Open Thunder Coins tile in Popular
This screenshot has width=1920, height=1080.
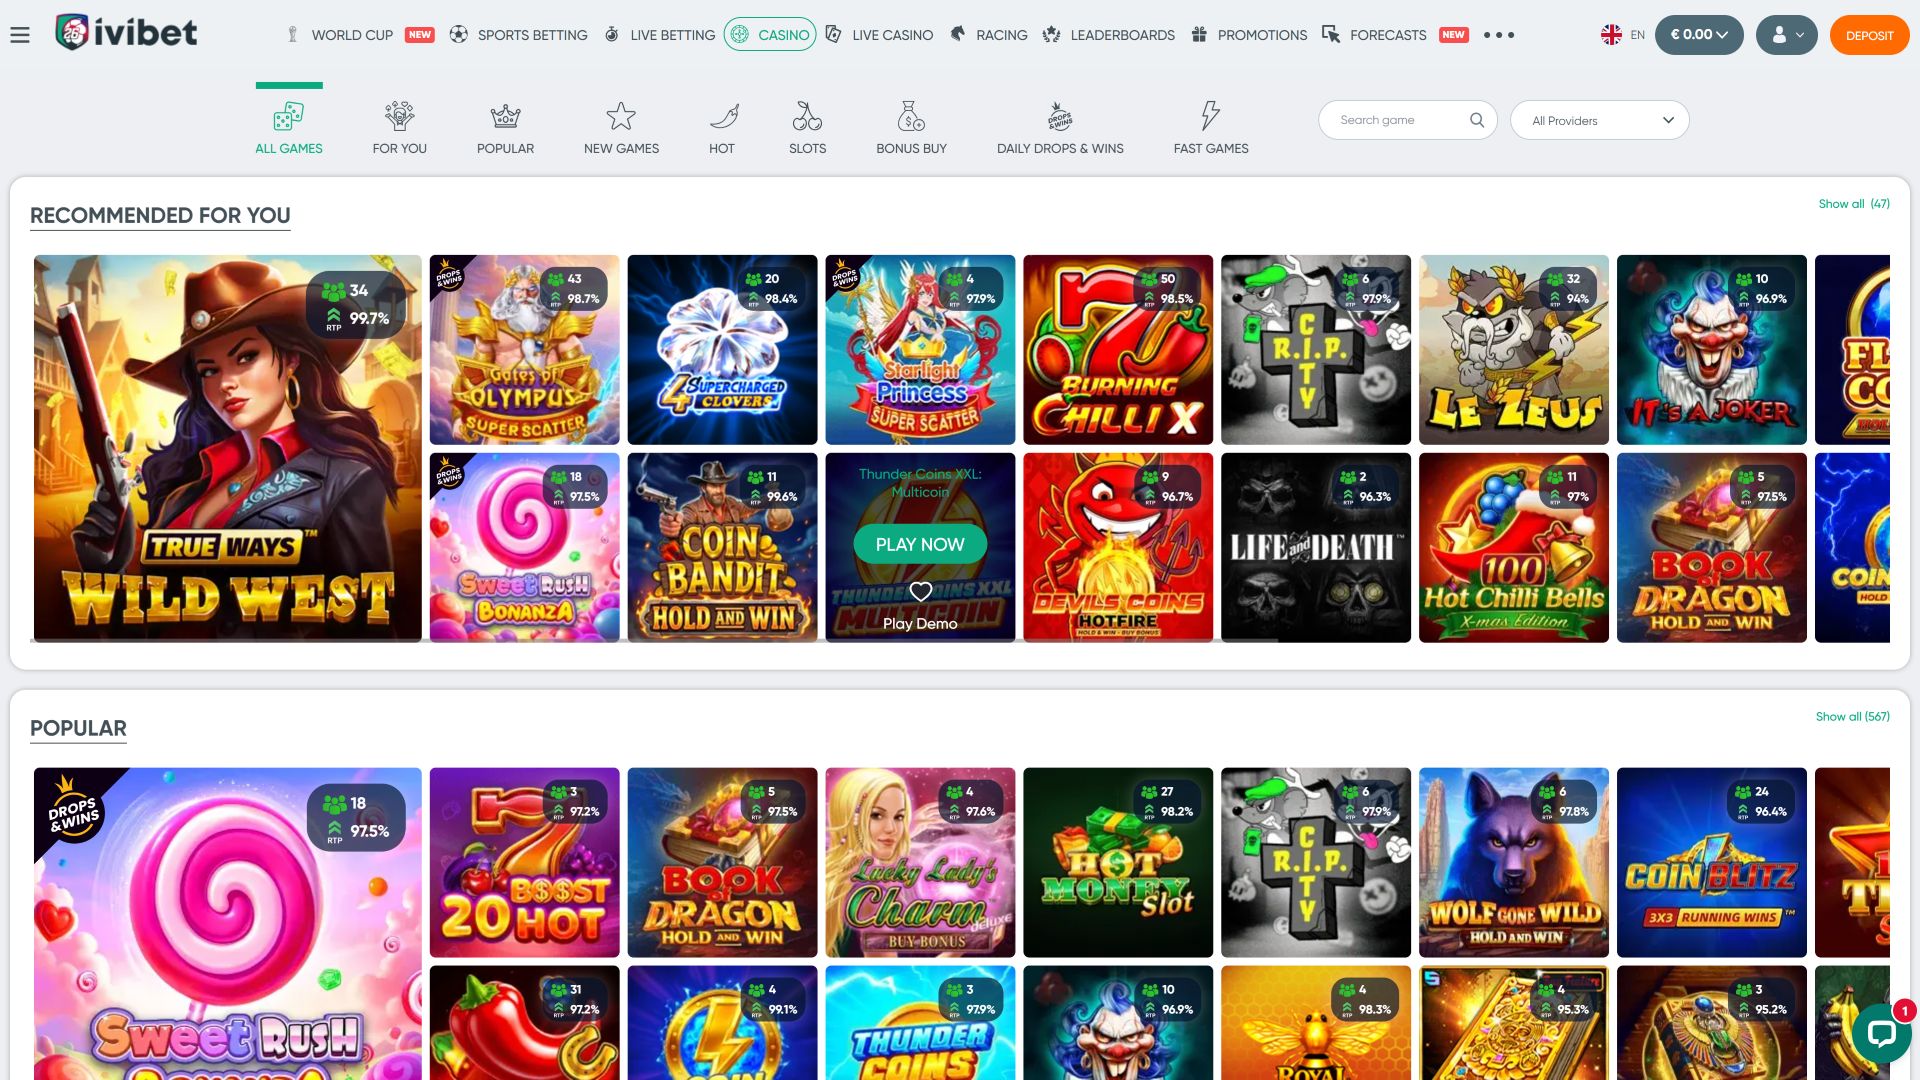(x=920, y=1023)
